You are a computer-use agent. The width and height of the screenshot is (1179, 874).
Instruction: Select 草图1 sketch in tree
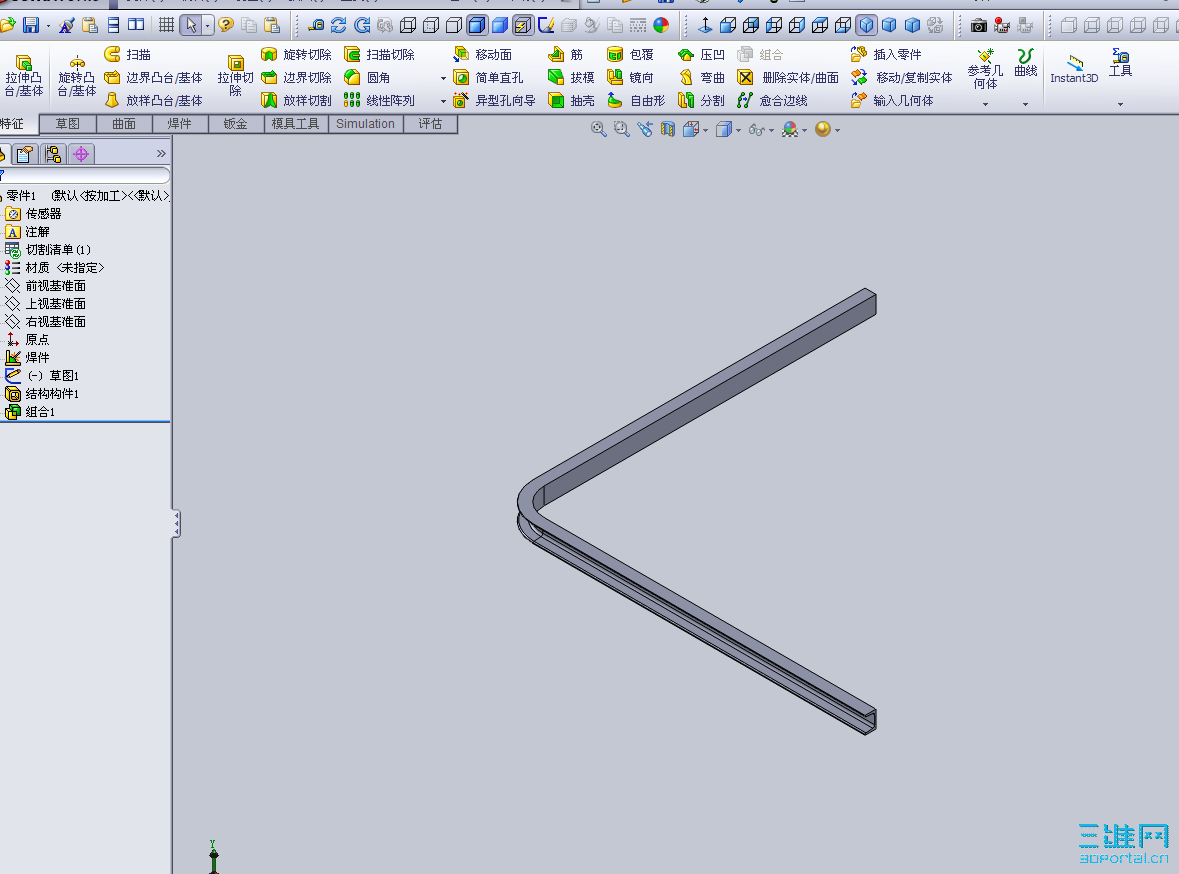(42, 375)
